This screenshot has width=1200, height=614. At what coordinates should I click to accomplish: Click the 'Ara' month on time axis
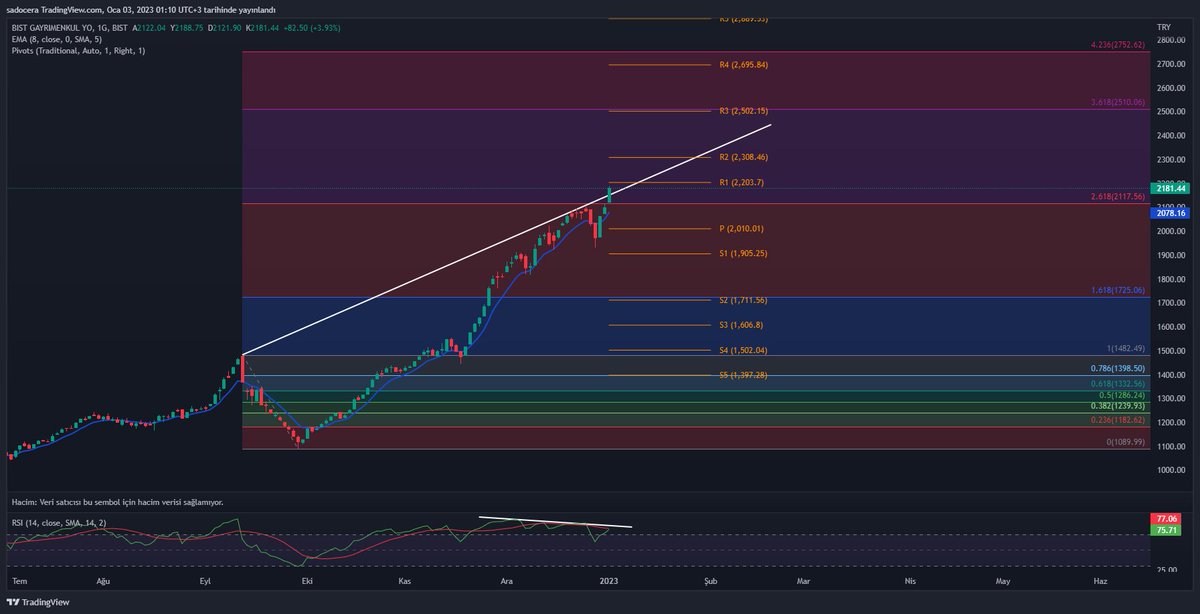(x=507, y=580)
